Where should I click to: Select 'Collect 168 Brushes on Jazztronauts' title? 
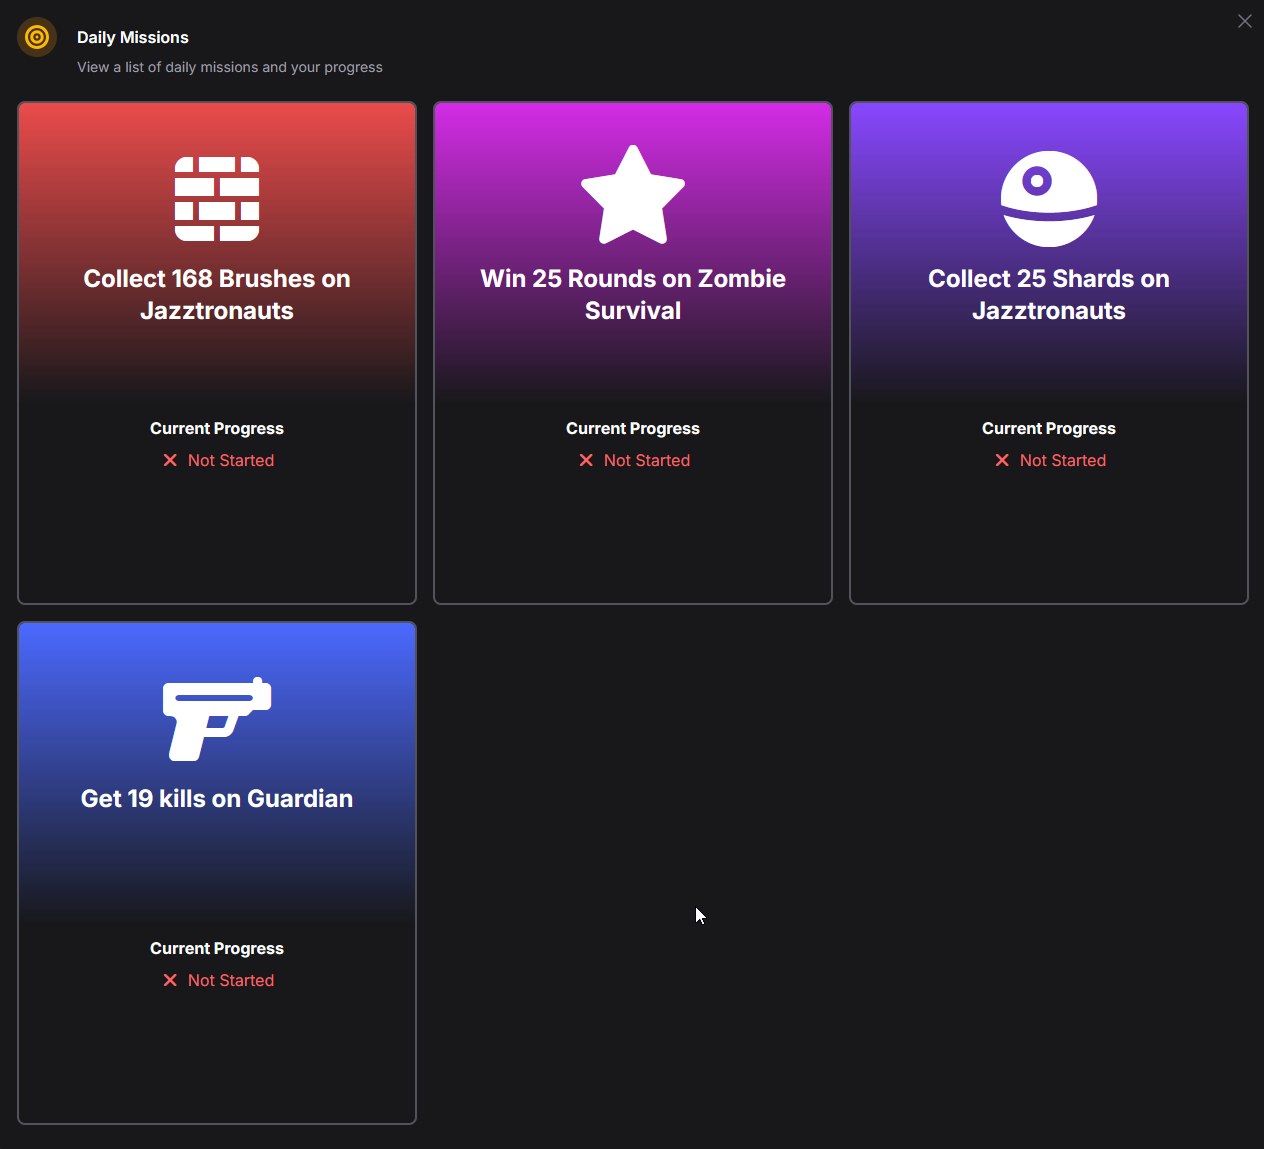click(217, 294)
